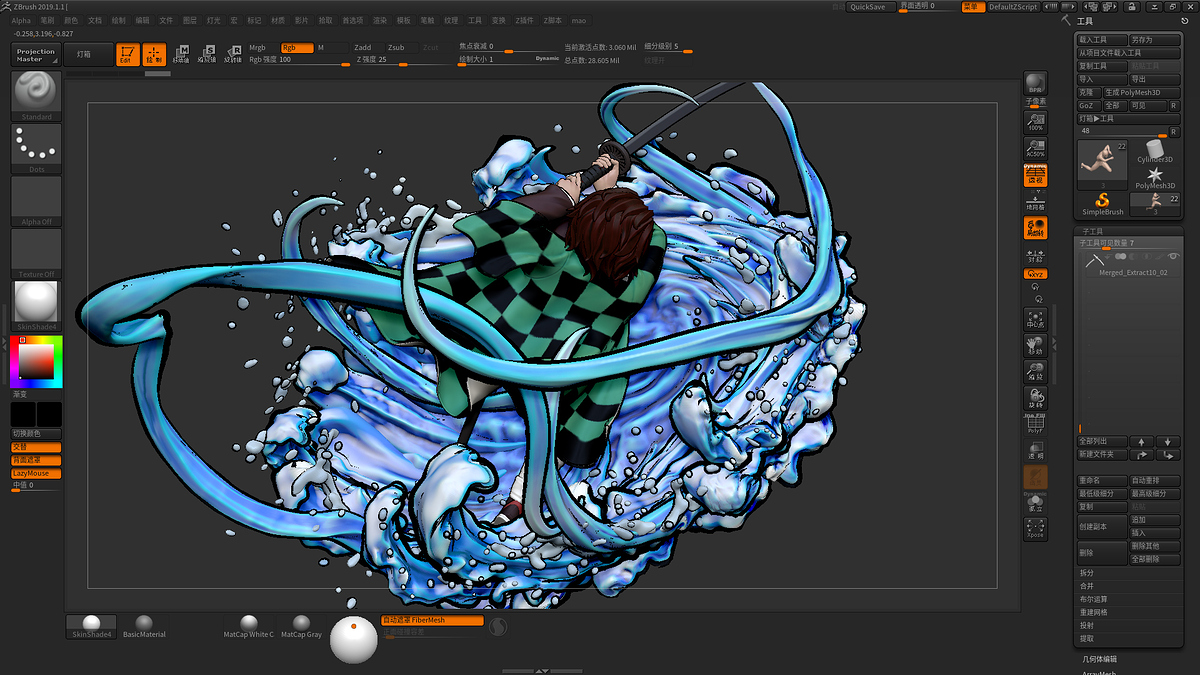Open the 笔刷 brush menu
Screen dimensions: 1200x675
click(47, 20)
